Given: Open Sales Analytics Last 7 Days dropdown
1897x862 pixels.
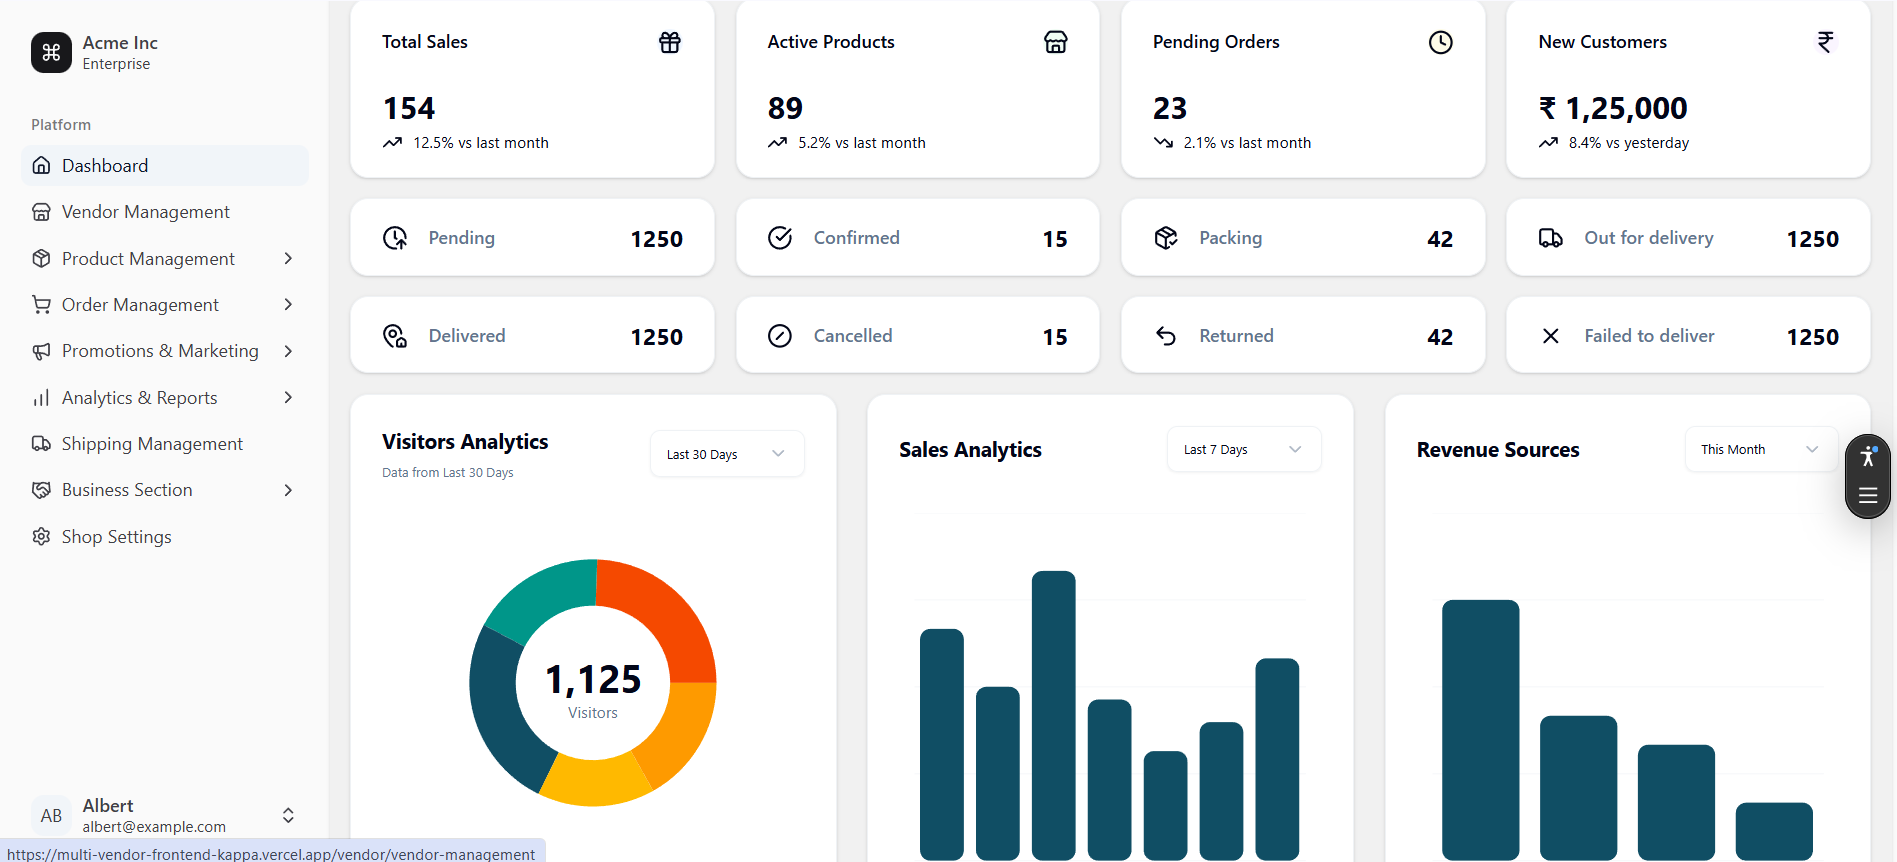Looking at the screenshot, I should pyautogui.click(x=1243, y=450).
